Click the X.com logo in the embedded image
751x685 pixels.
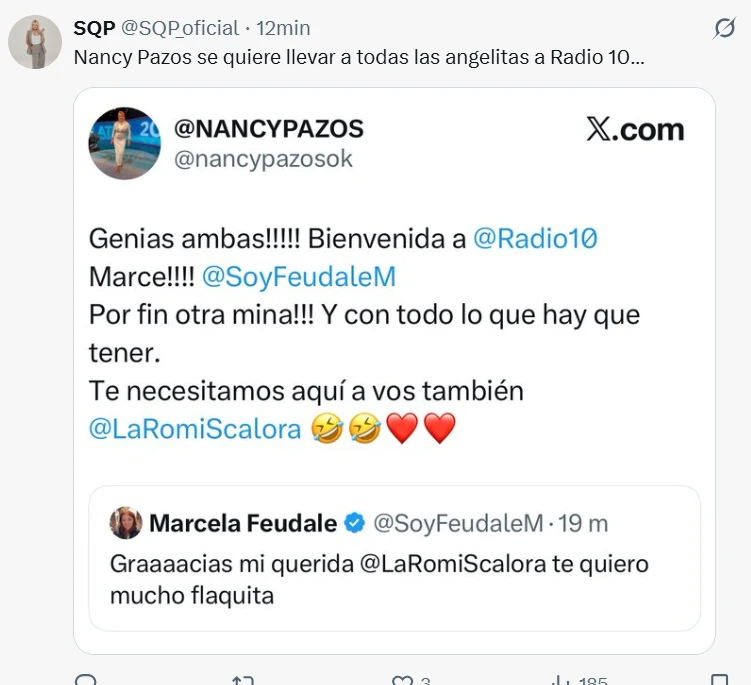point(634,129)
